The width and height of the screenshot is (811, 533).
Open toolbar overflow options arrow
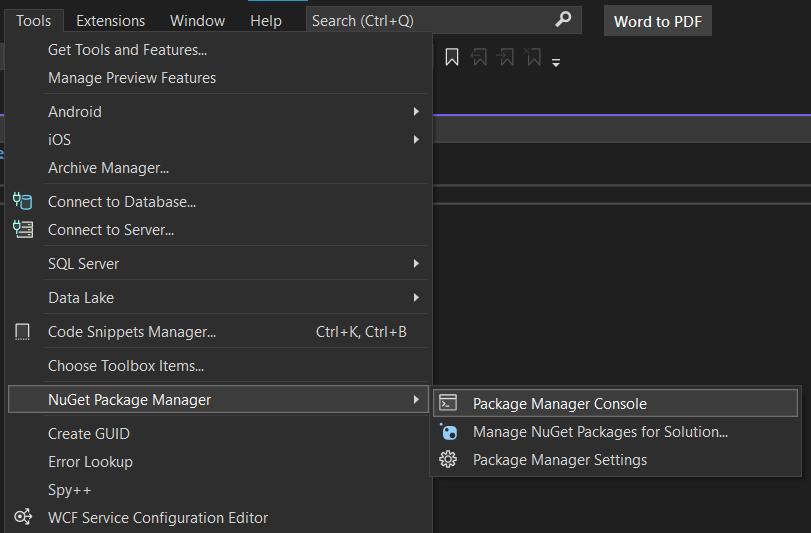[x=556, y=63]
